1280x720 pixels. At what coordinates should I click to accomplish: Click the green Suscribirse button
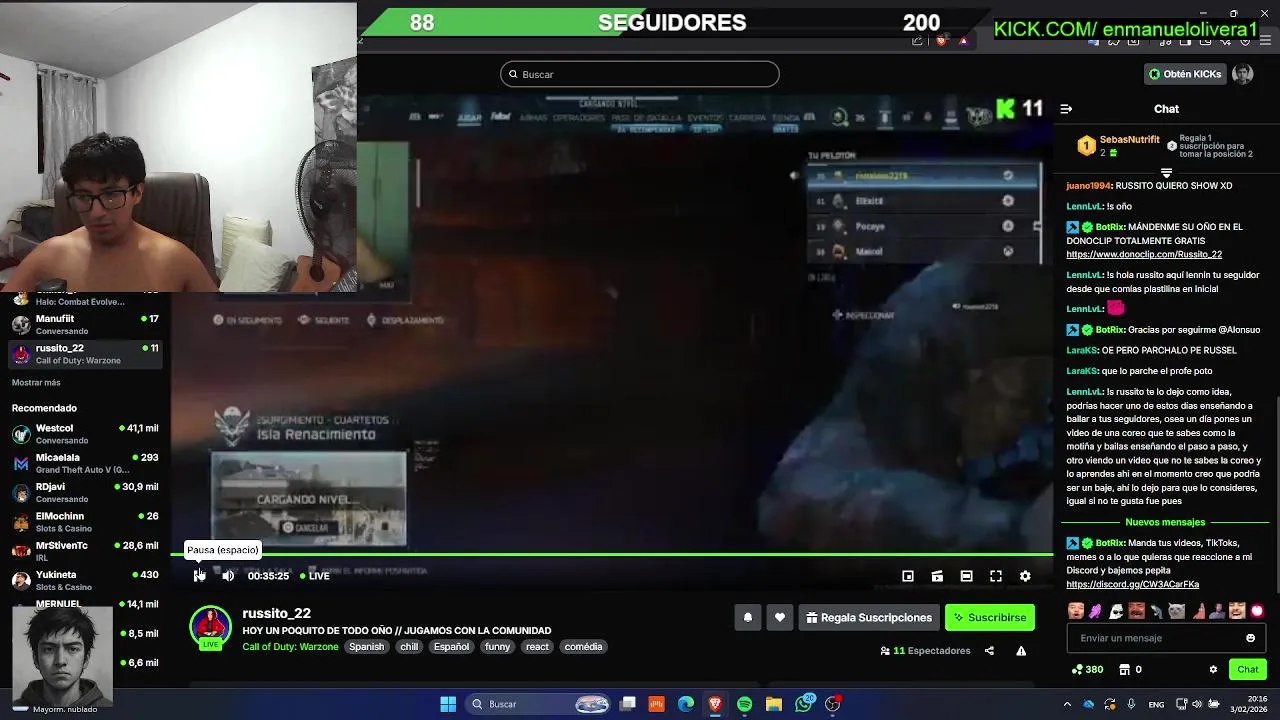click(990, 618)
